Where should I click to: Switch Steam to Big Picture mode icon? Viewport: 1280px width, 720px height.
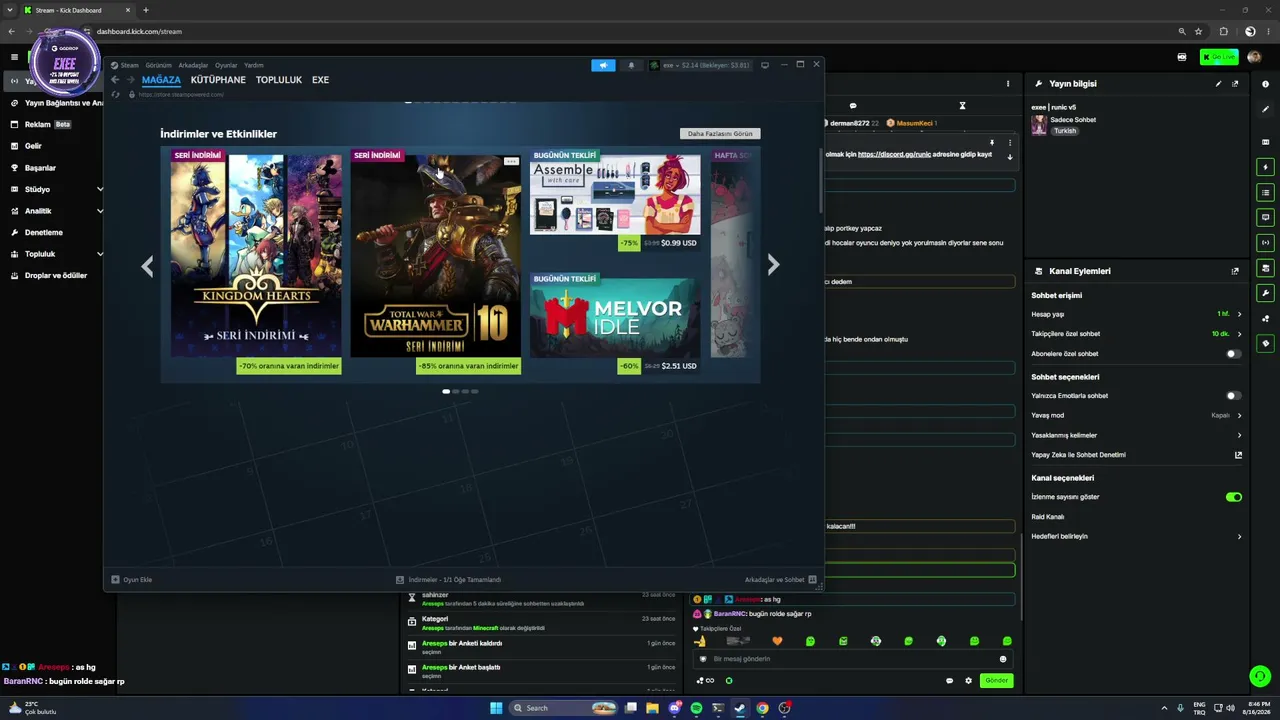point(765,65)
